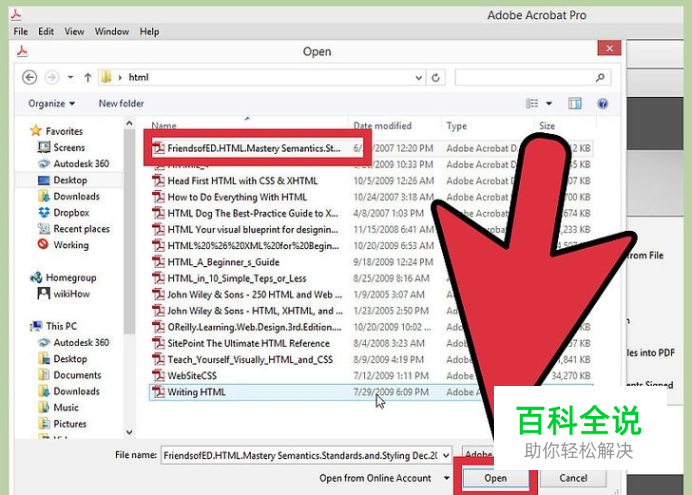Open the view options dropdown arrow
This screenshot has height=495, width=692.
click(x=549, y=104)
